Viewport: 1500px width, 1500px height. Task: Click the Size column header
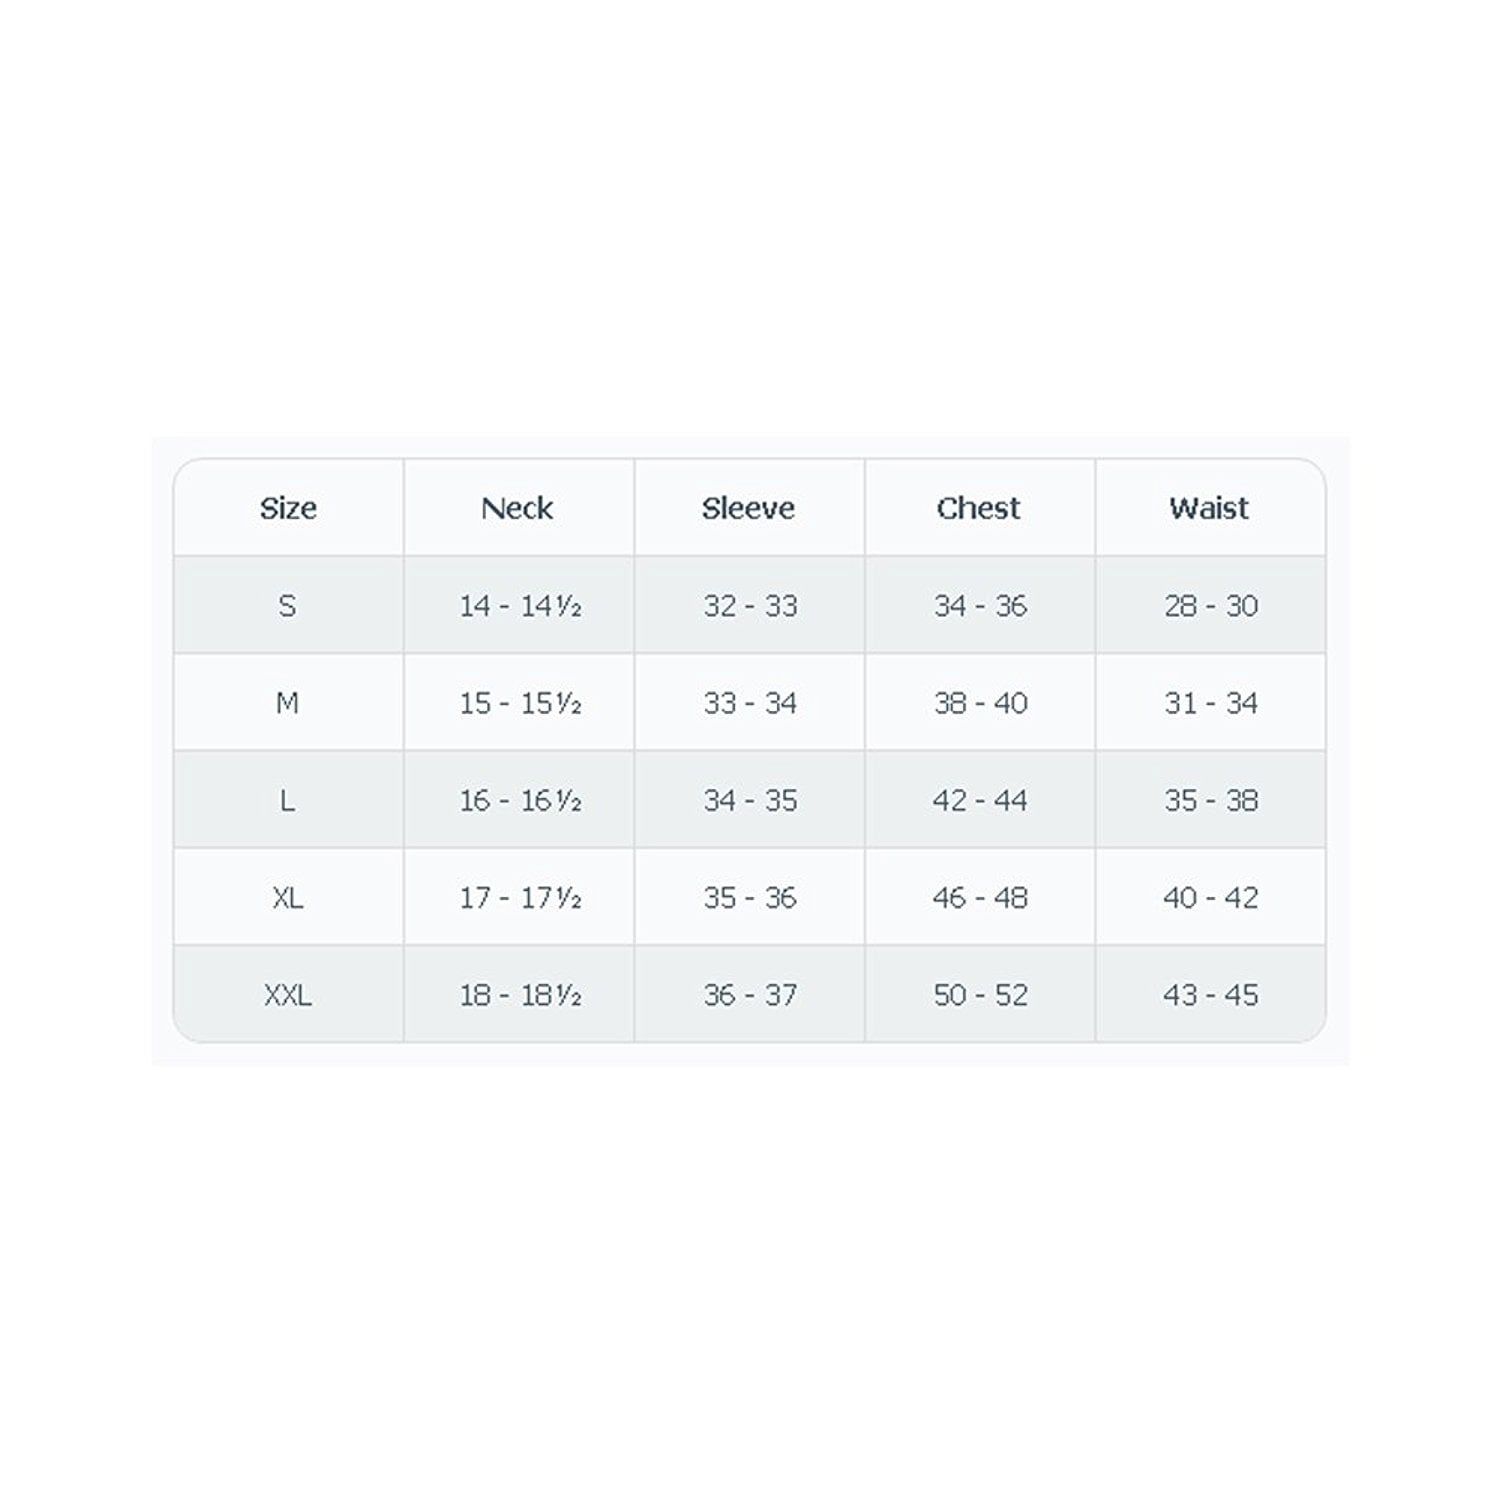(288, 508)
